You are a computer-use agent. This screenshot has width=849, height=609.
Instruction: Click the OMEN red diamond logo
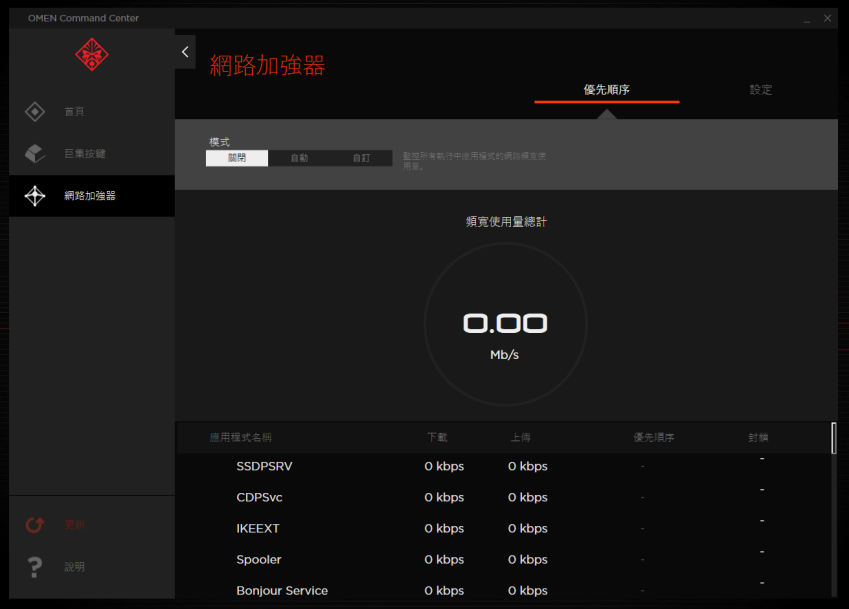[x=92, y=54]
